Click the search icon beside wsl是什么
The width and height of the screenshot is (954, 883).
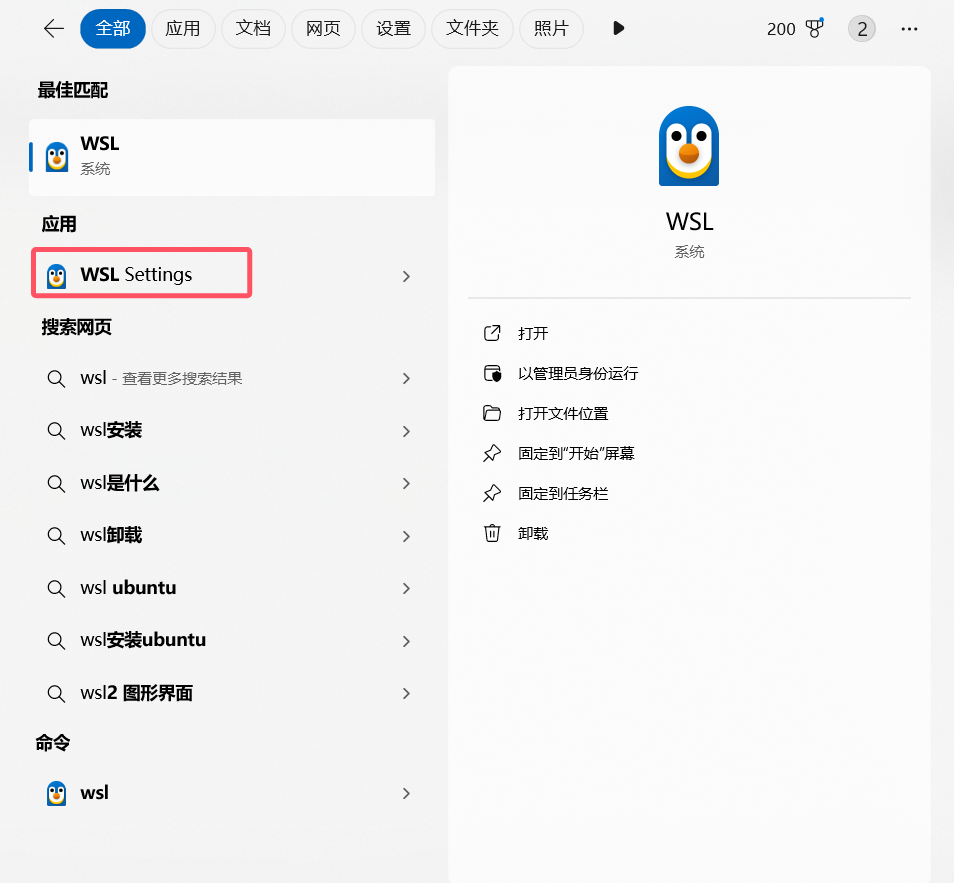[56, 484]
